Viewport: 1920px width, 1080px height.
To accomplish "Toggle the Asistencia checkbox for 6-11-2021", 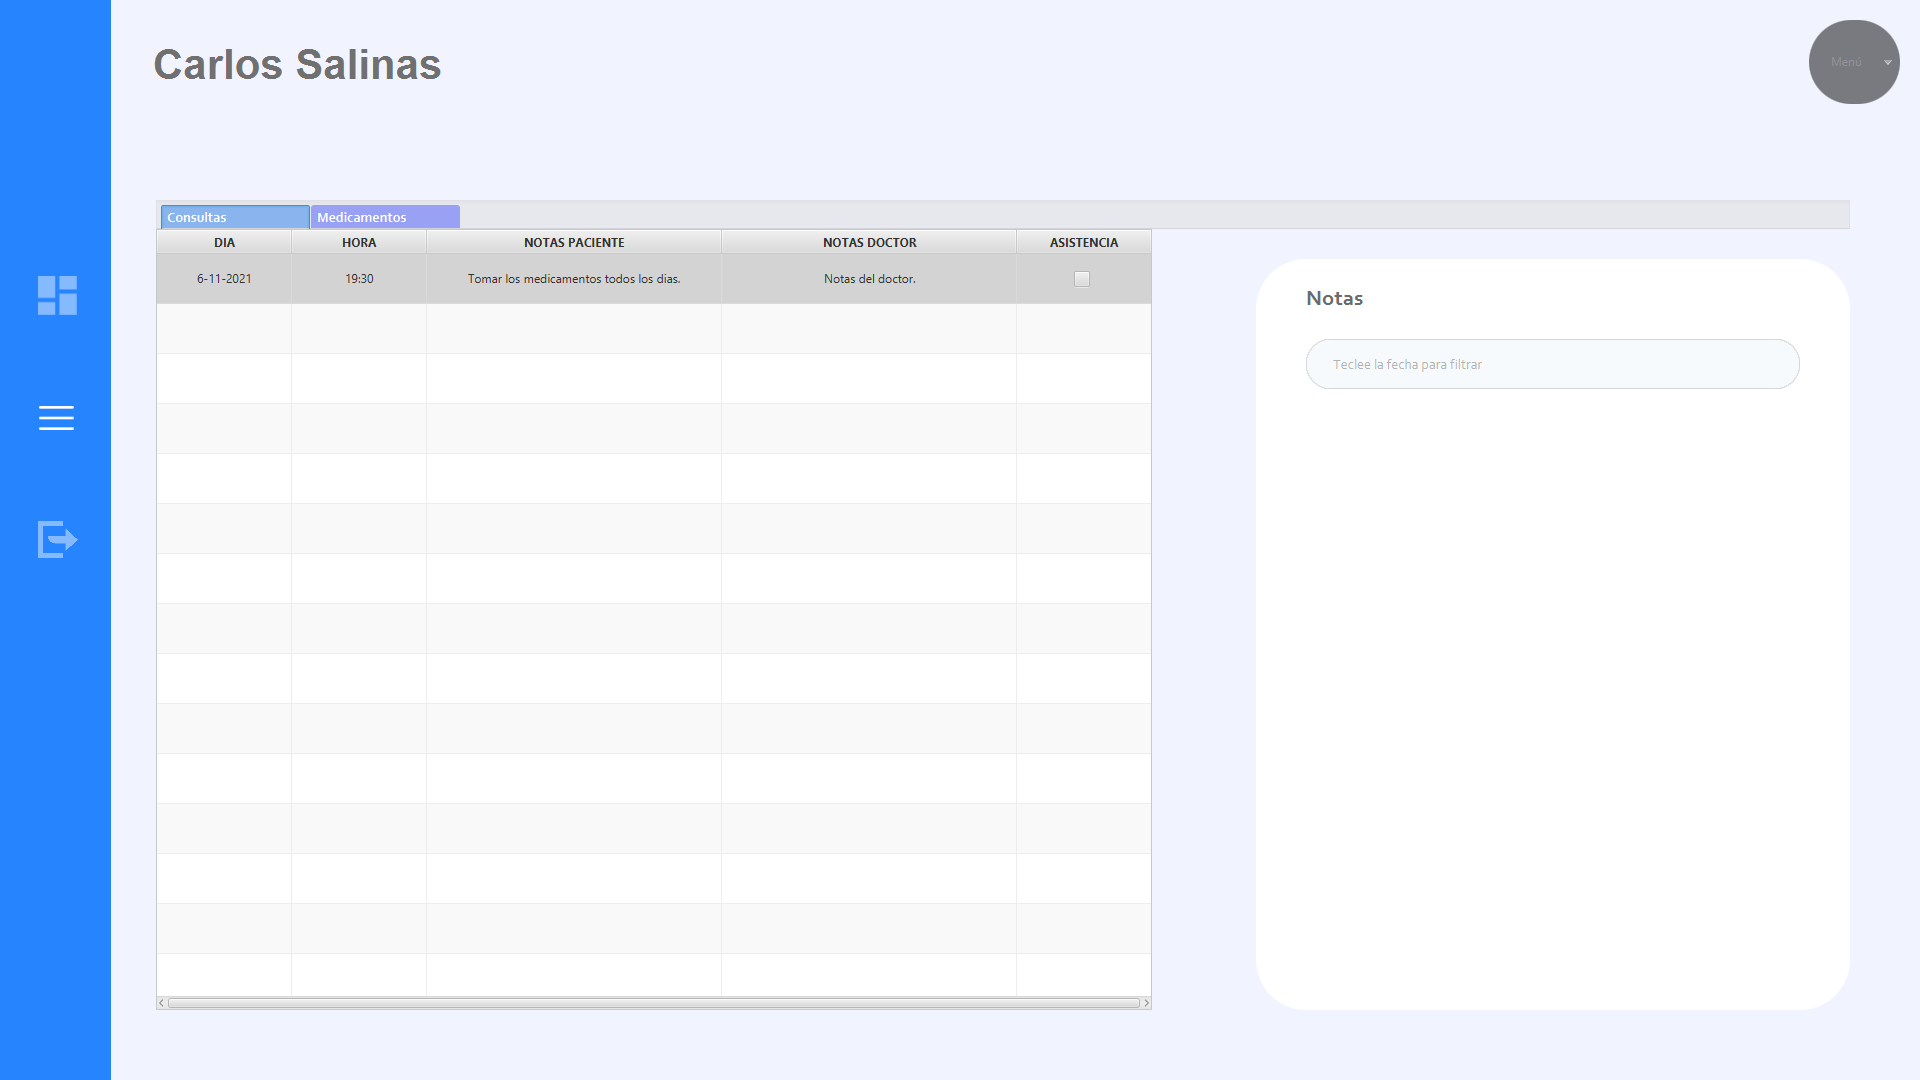I will [1082, 279].
